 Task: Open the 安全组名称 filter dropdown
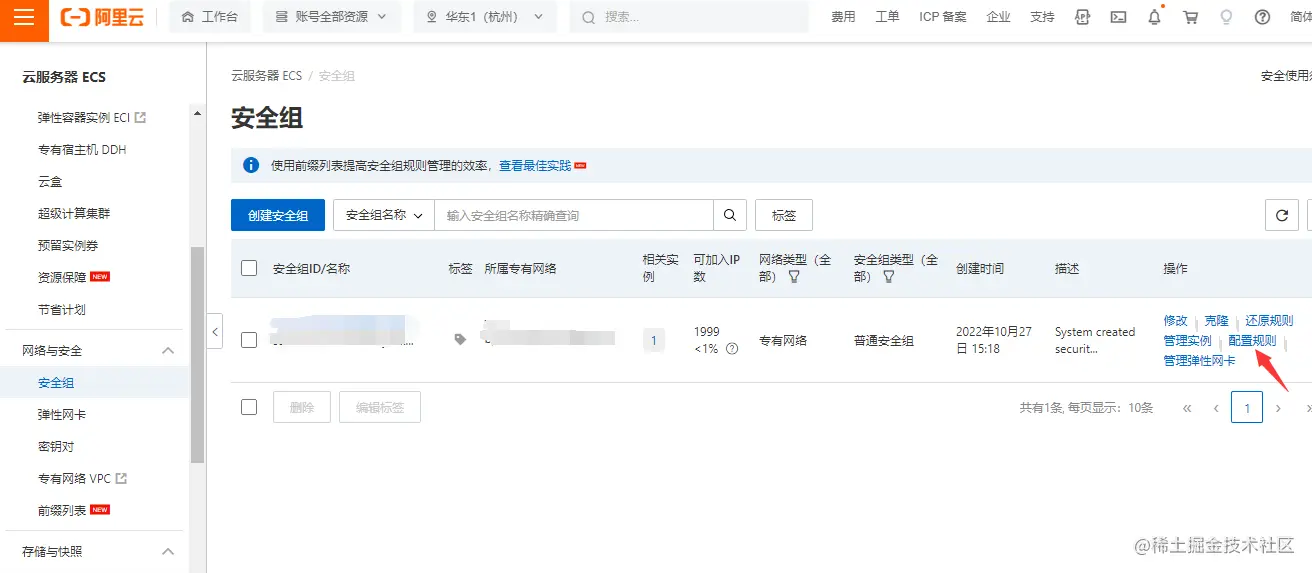click(384, 215)
